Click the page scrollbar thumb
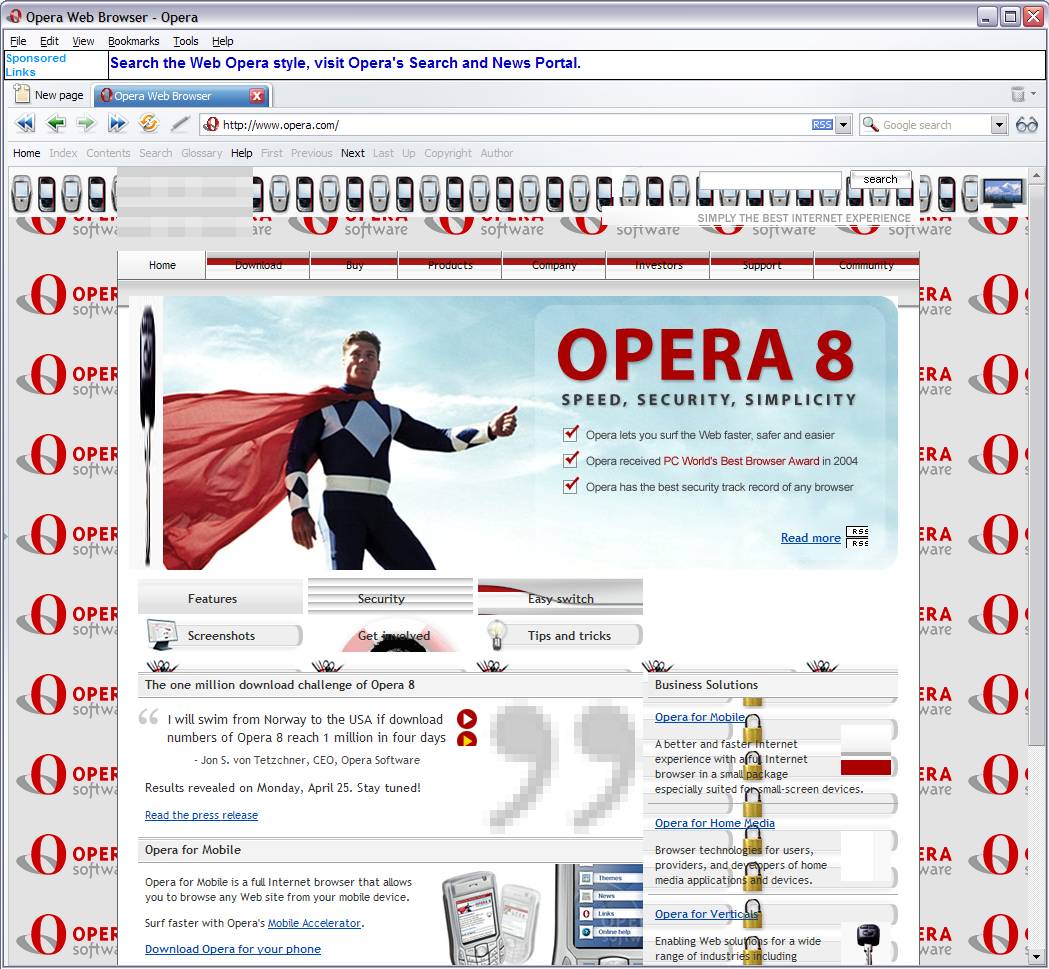 click(1036, 464)
